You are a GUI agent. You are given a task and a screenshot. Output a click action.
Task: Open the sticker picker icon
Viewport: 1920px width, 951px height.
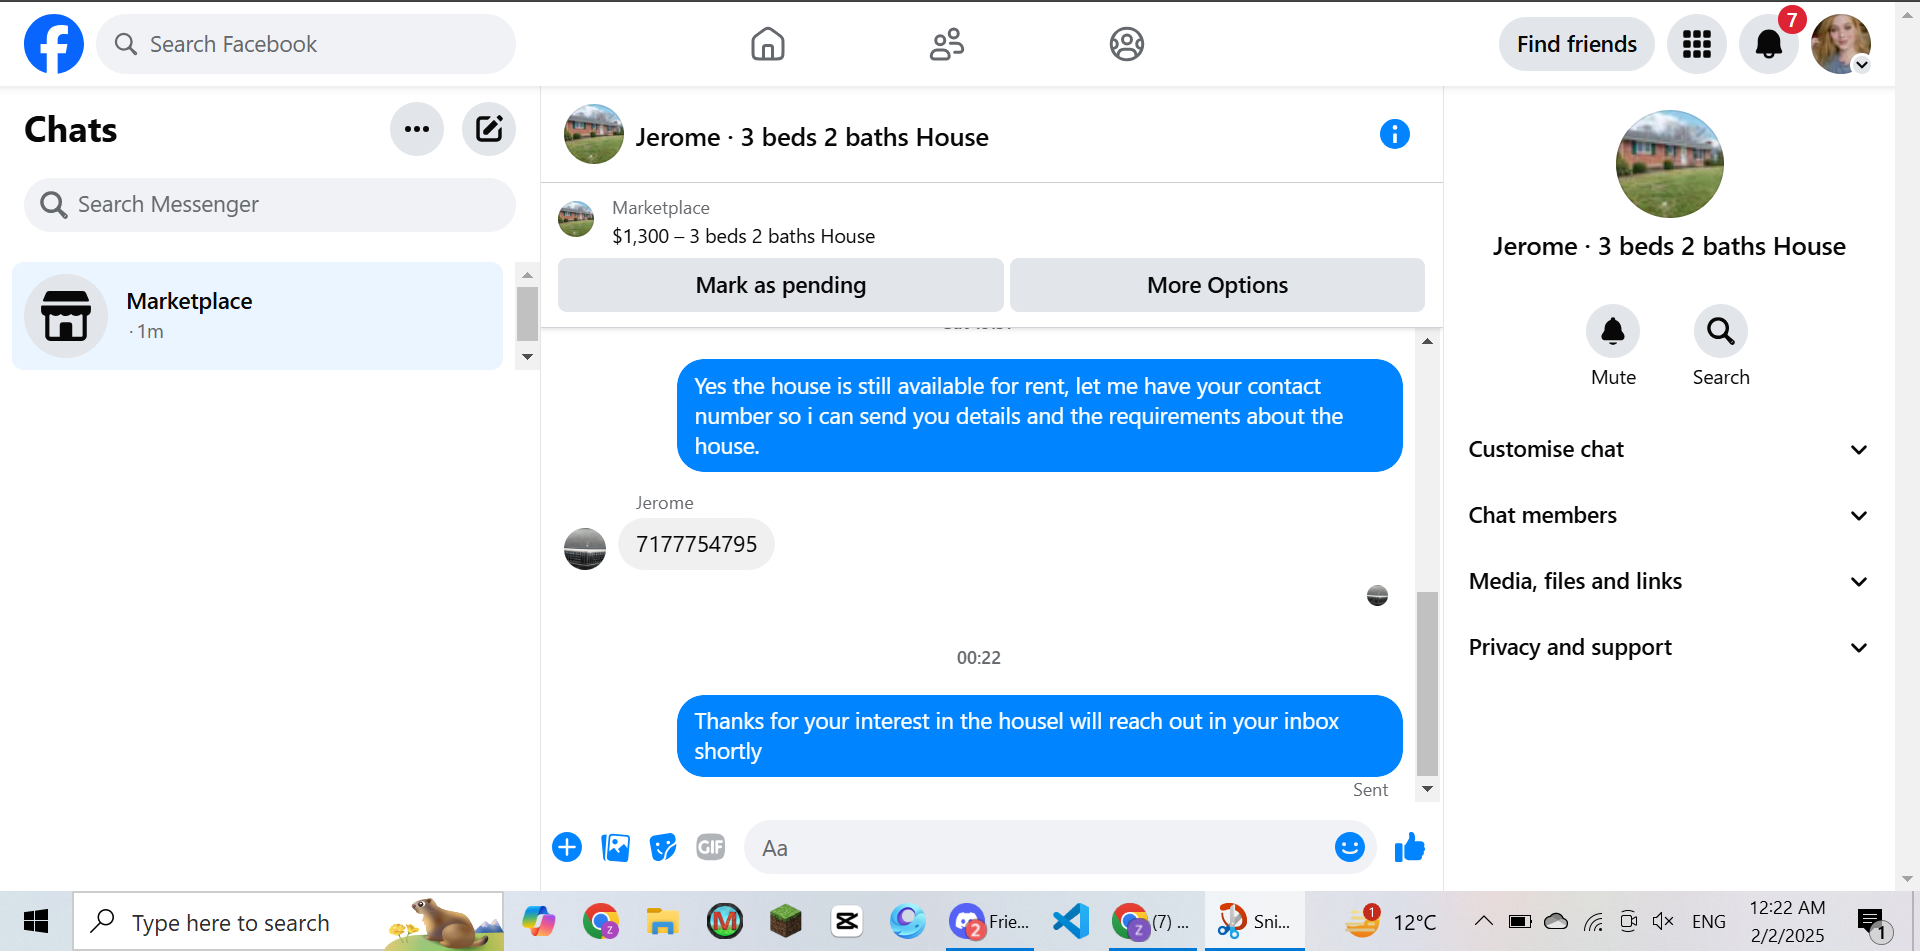click(663, 848)
